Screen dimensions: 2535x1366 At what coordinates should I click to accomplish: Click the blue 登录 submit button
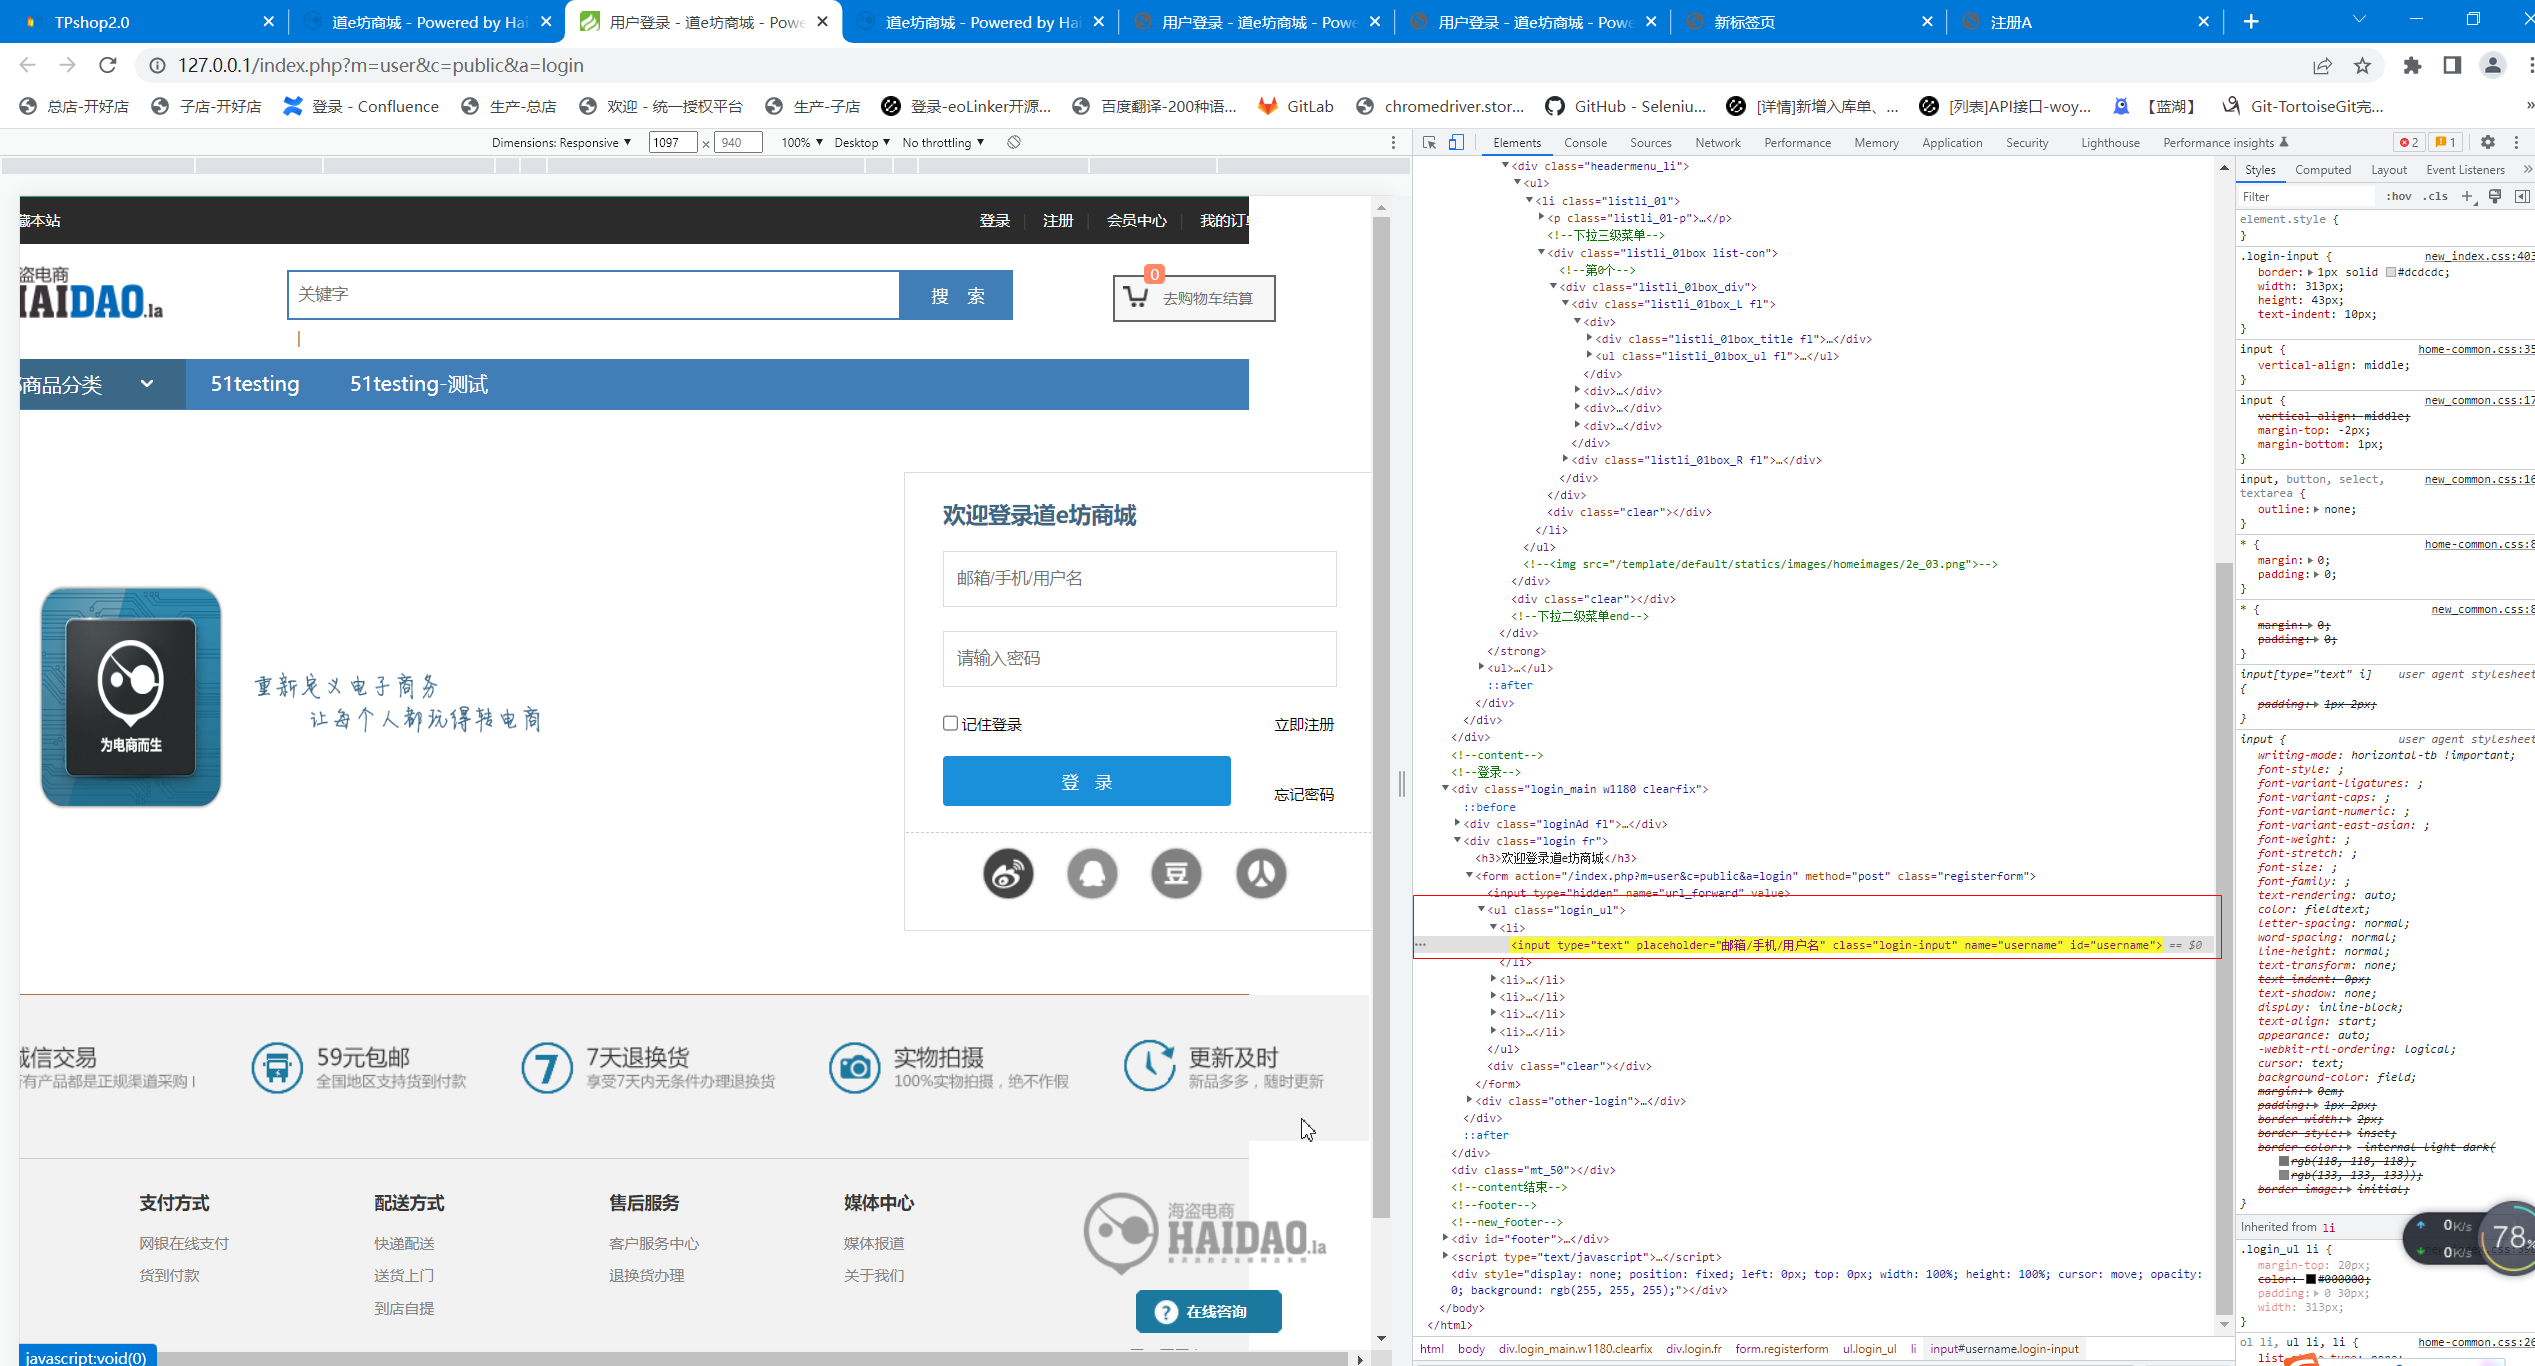click(x=1086, y=781)
